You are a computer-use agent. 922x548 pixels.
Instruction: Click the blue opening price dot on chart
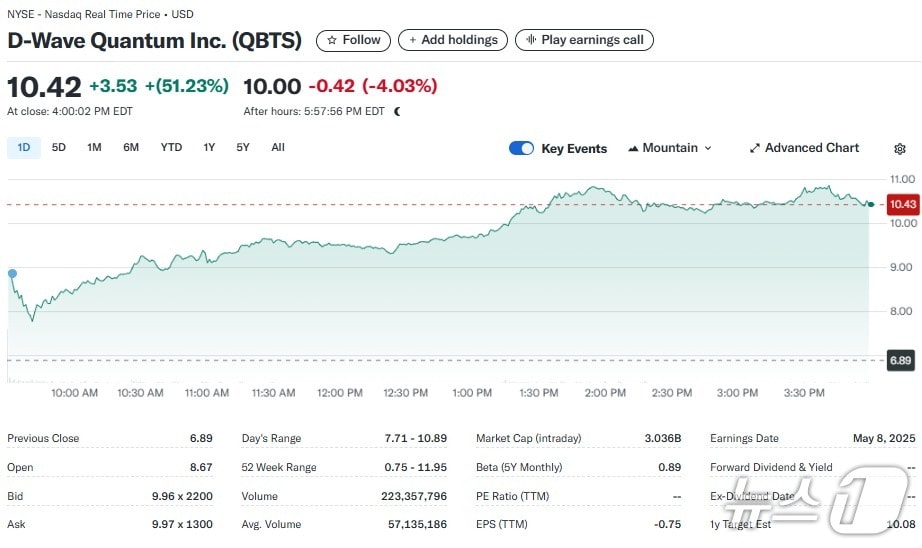pyautogui.click(x=12, y=273)
